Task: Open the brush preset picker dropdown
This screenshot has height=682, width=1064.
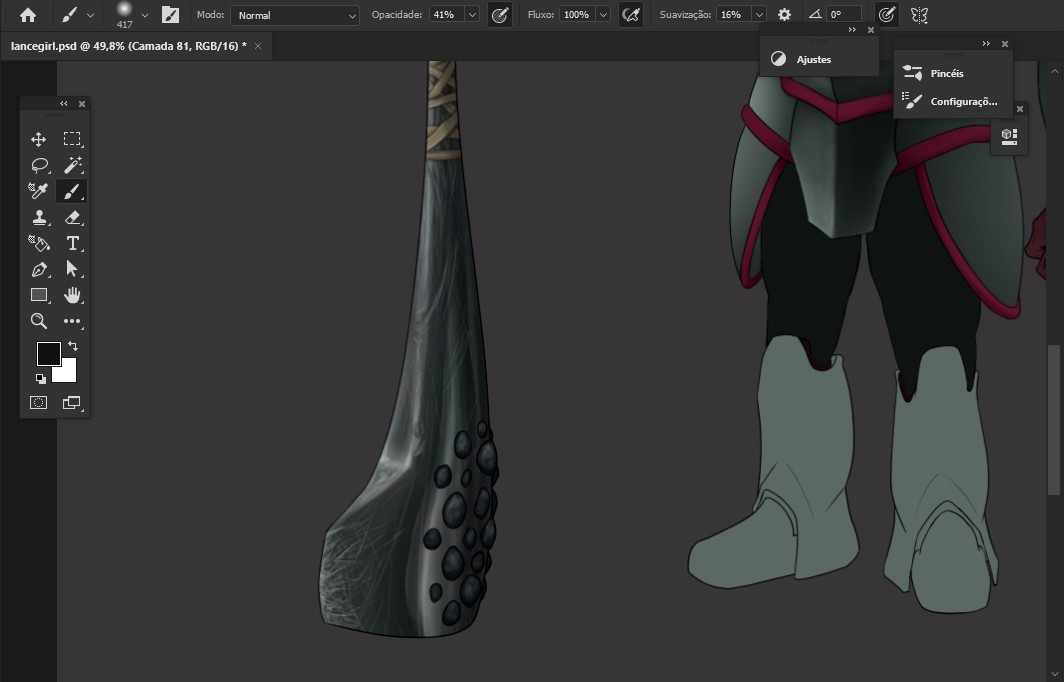Action: [x=143, y=15]
